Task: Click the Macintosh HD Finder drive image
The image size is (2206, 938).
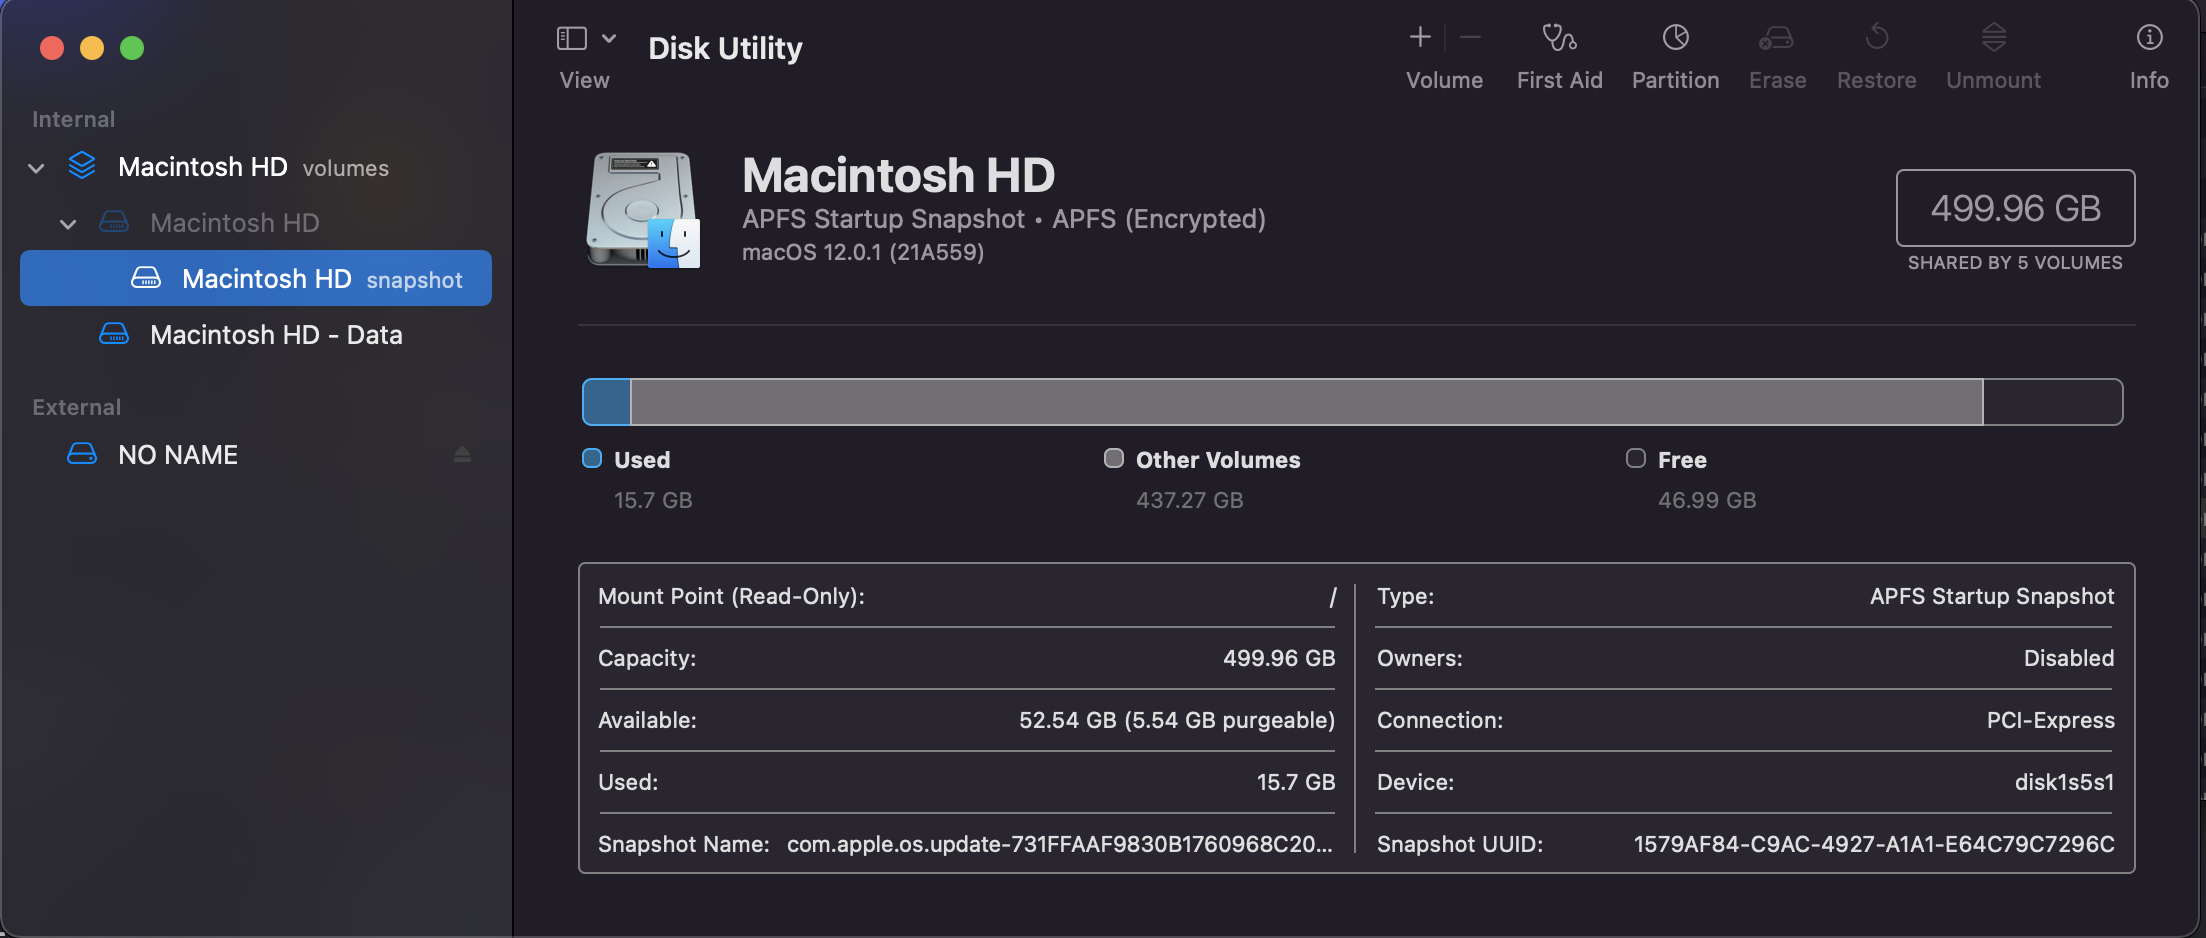Action: click(x=643, y=210)
